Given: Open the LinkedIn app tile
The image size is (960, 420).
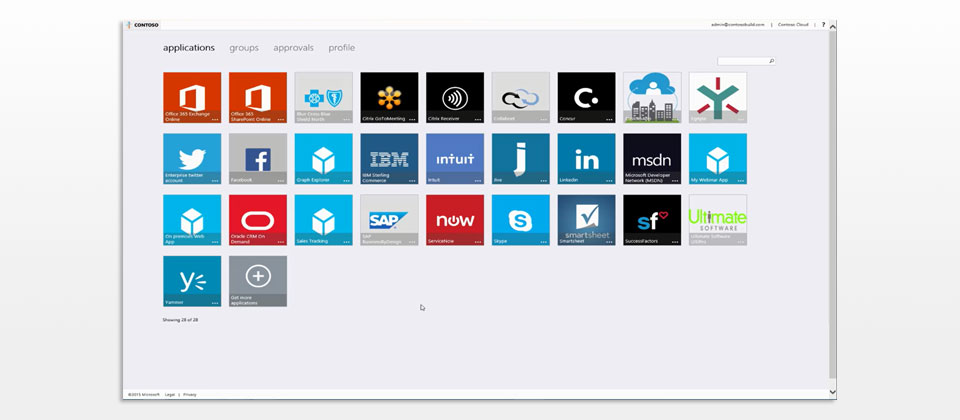Looking at the screenshot, I should (x=587, y=159).
